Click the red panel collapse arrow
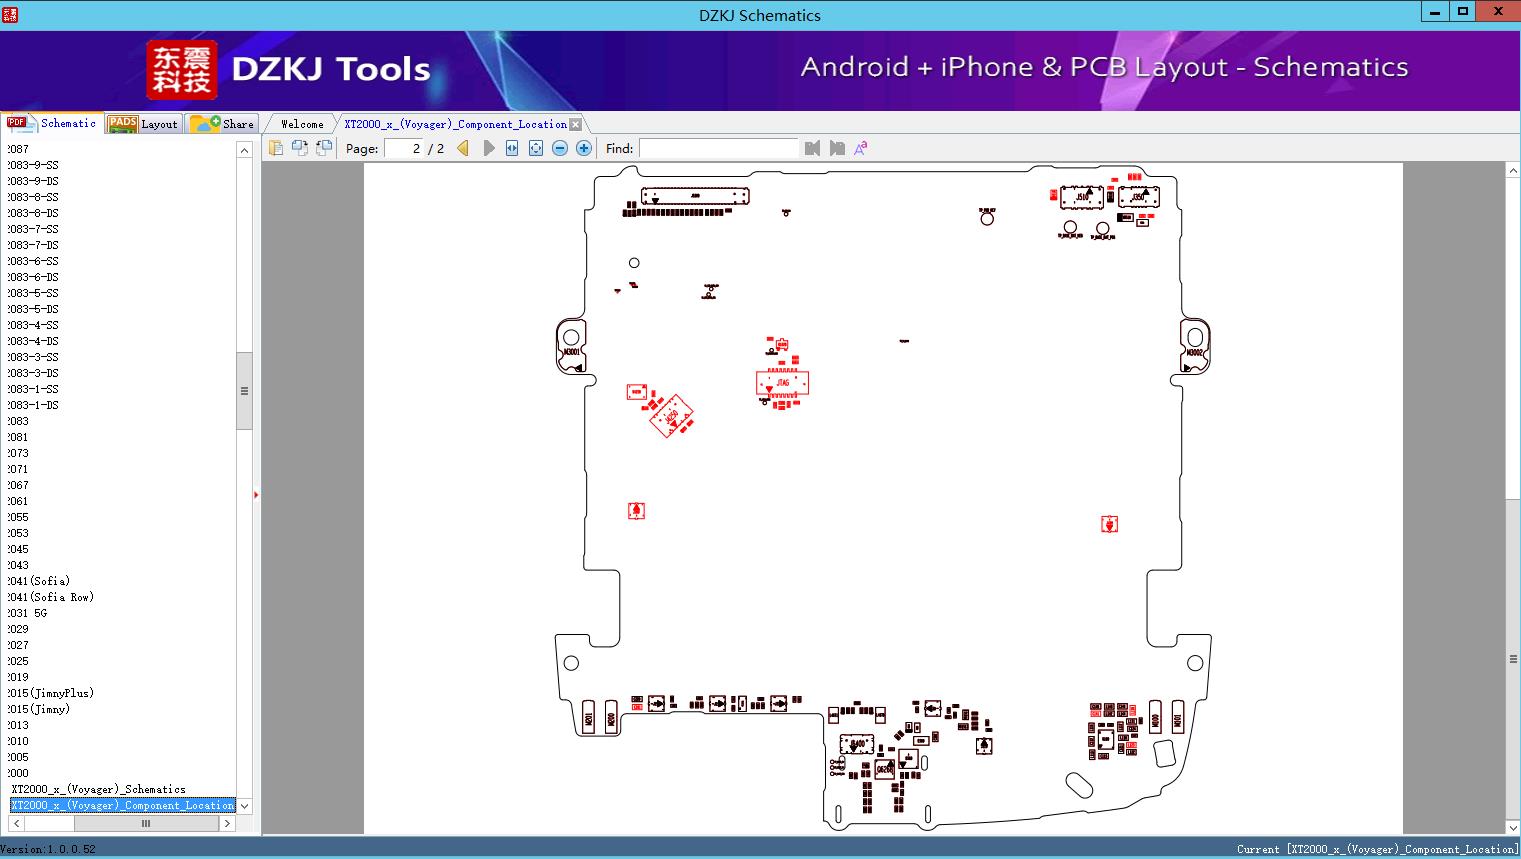 click(x=256, y=495)
